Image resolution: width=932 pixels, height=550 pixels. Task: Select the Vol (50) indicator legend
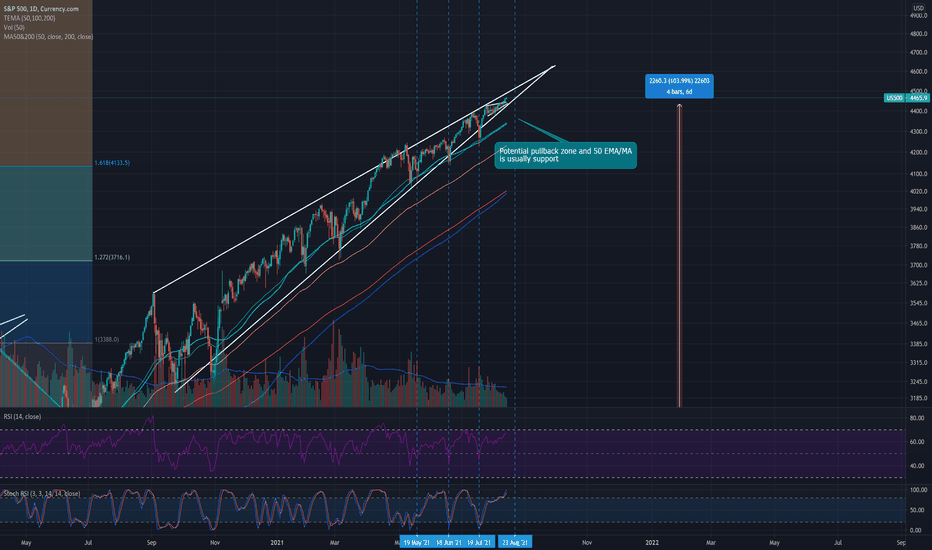click(14, 27)
